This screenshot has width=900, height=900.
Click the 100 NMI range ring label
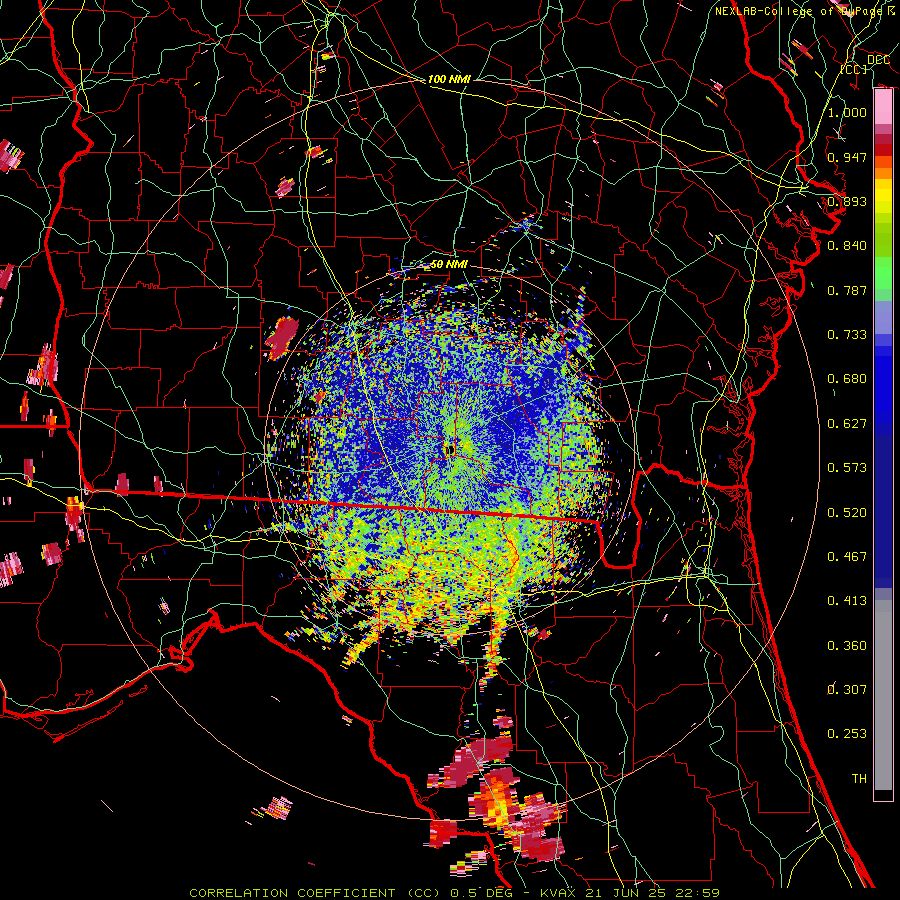(x=449, y=79)
